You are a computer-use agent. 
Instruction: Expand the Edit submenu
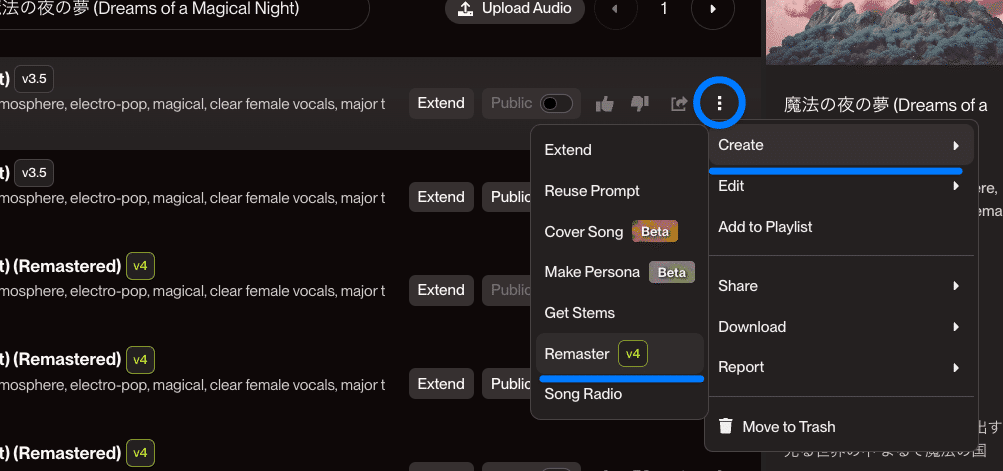[x=840, y=186]
